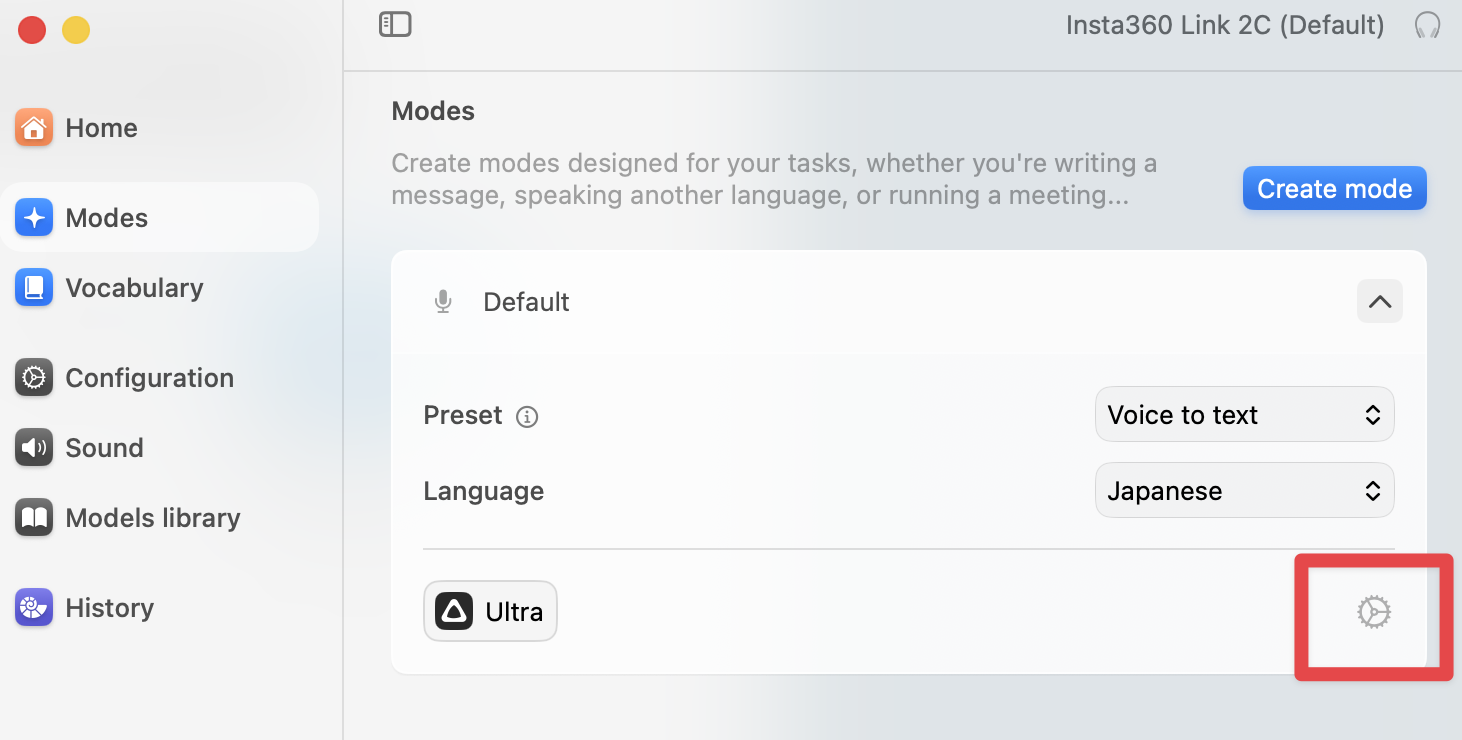1462x740 pixels.
Task: Open the mode settings gear icon
Action: tap(1373, 612)
